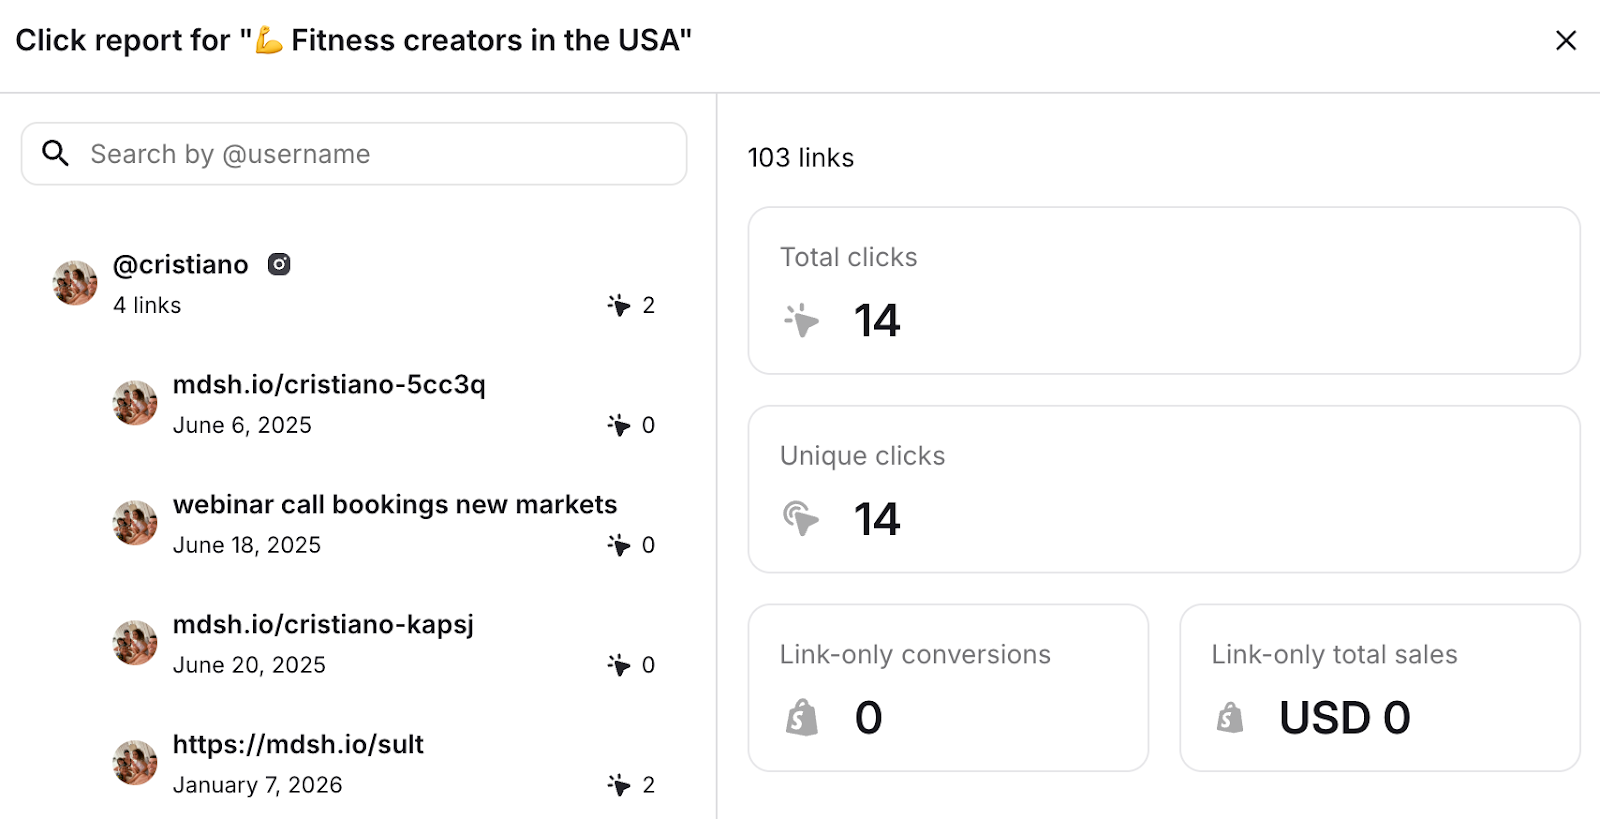Click the click-count icon for the June 6 link

click(619, 425)
